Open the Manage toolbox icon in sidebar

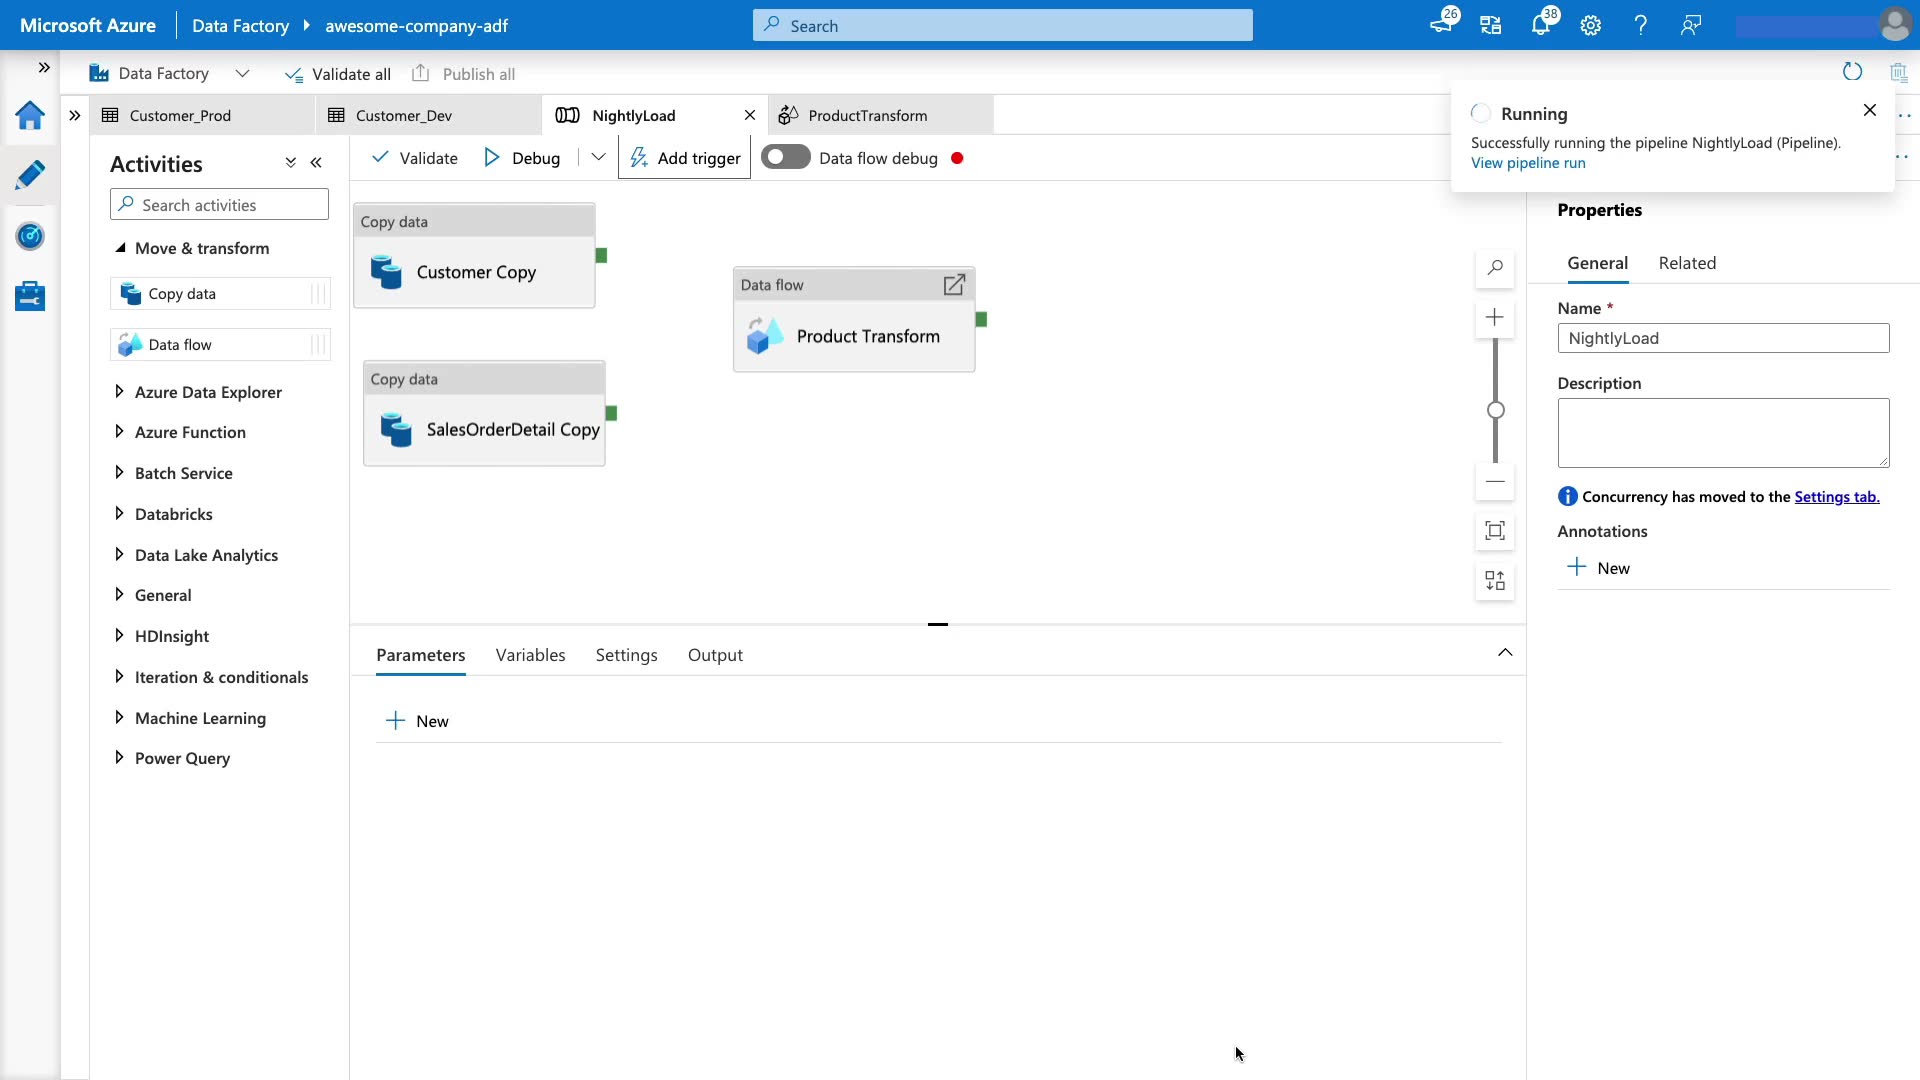click(30, 296)
